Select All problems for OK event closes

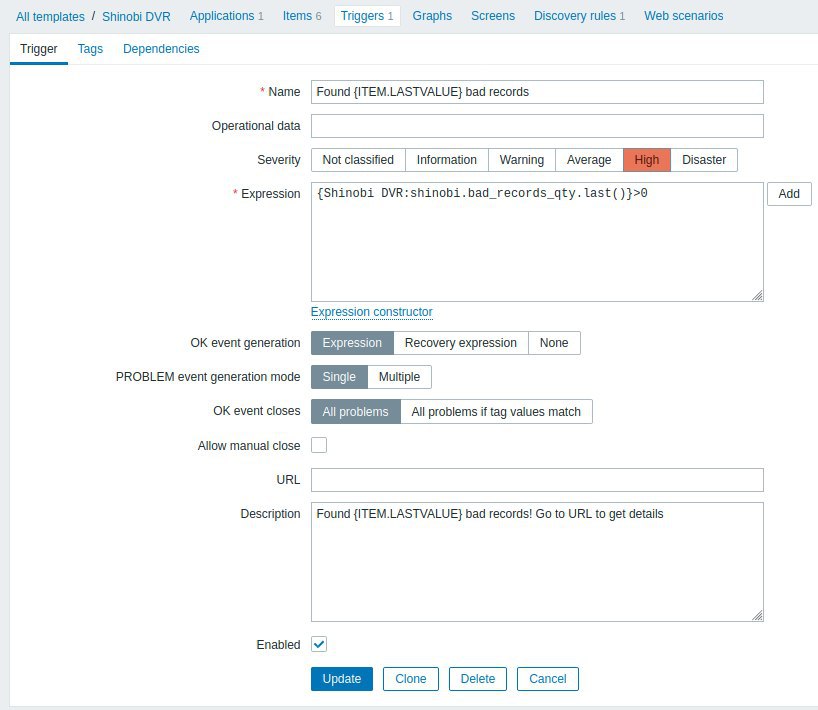click(x=355, y=412)
